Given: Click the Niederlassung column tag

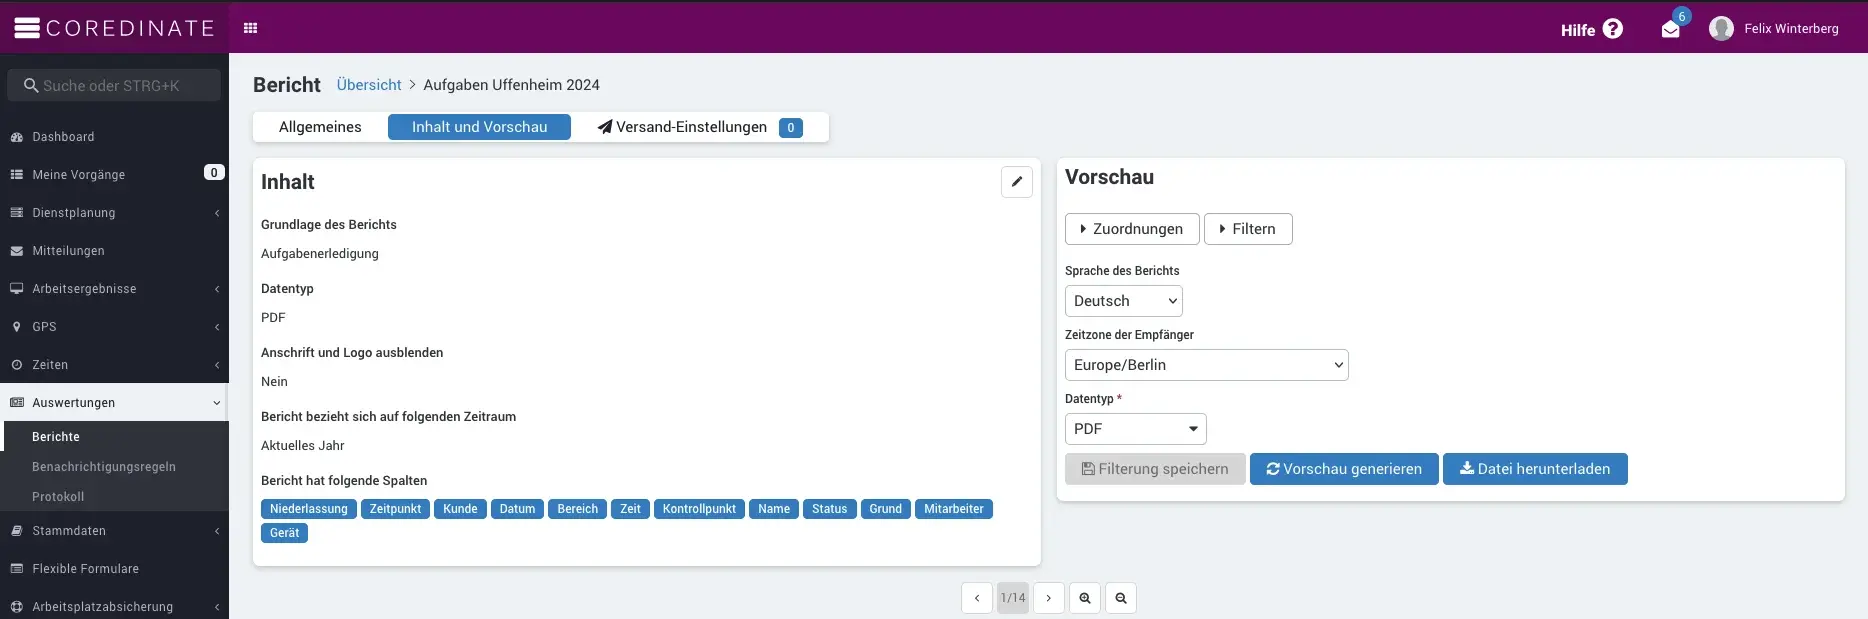Looking at the screenshot, I should [x=309, y=509].
